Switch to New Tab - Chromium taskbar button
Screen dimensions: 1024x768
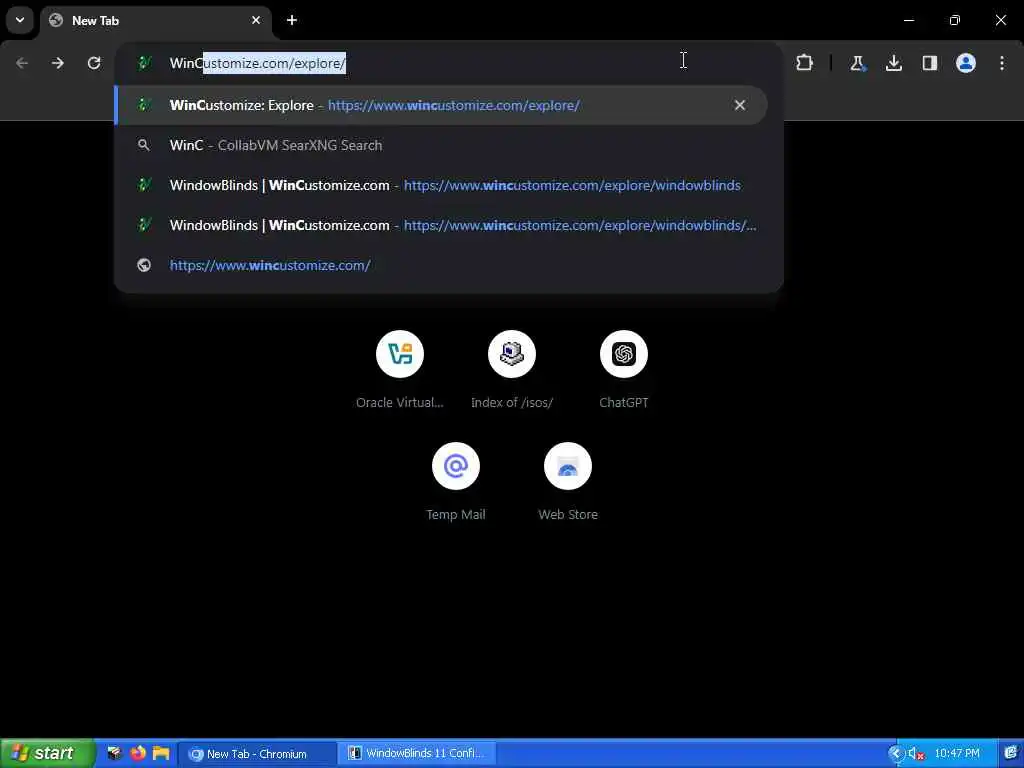(x=257, y=754)
